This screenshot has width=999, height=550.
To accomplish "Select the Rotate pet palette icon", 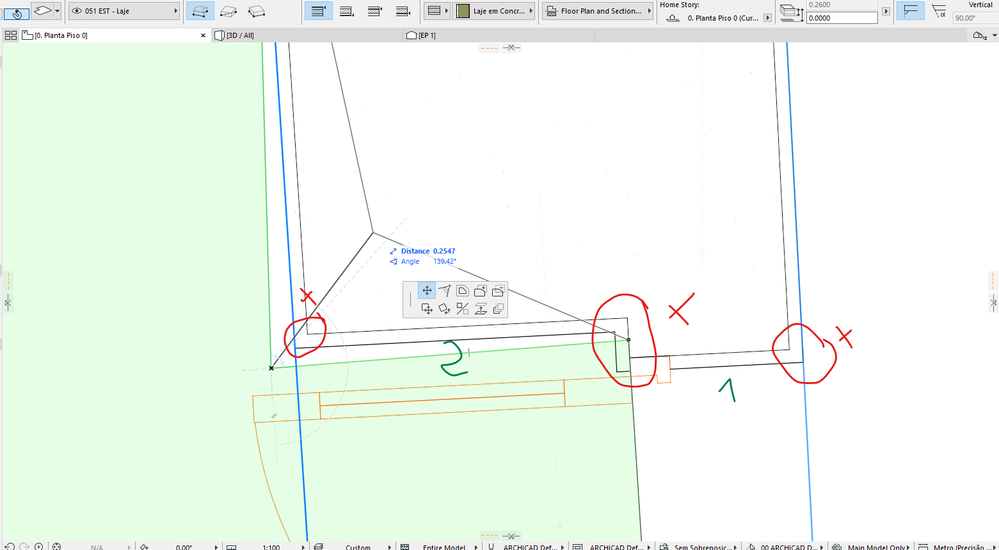I will pyautogui.click(x=445, y=309).
